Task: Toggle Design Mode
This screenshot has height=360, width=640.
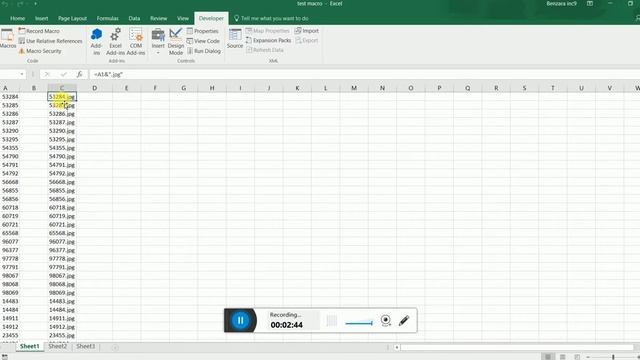Action: [176, 41]
